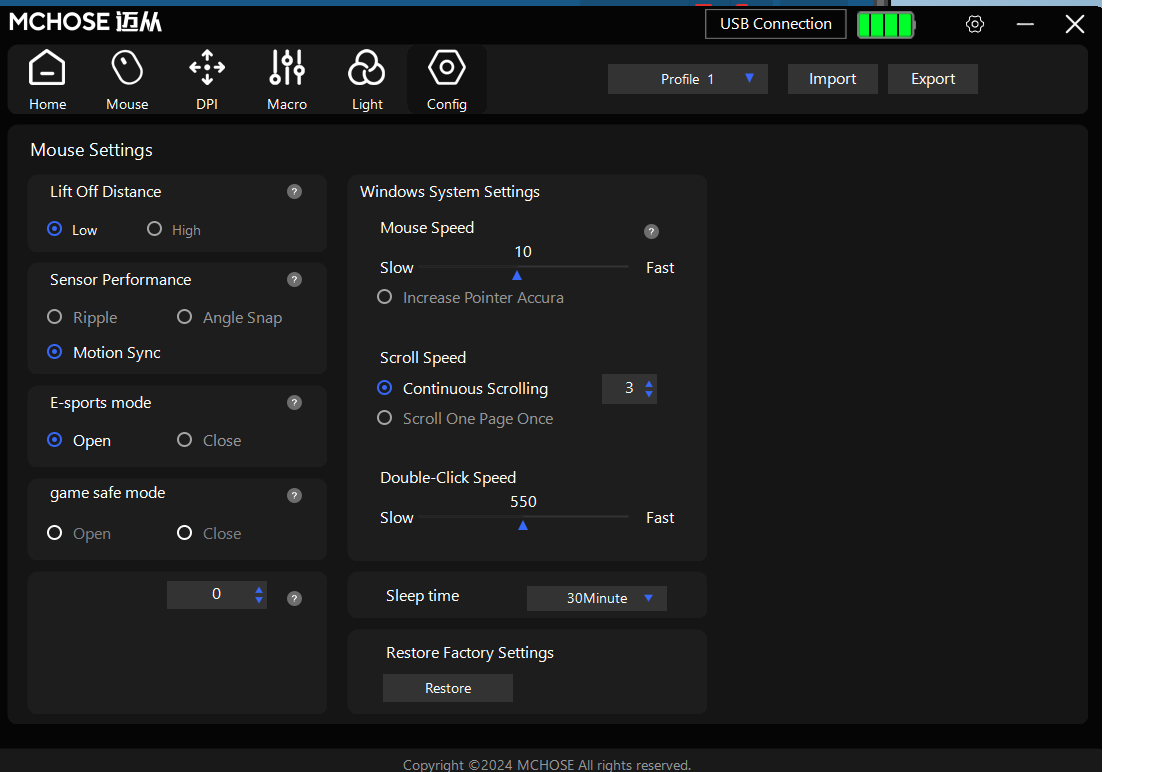Click the MCHOSE logo
Screen dimensions: 1152x772
coord(85,22)
